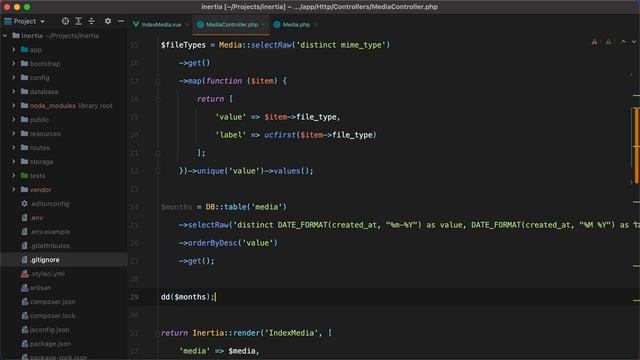Click the dd($months); line of code
The image size is (640, 360).
coord(188,297)
